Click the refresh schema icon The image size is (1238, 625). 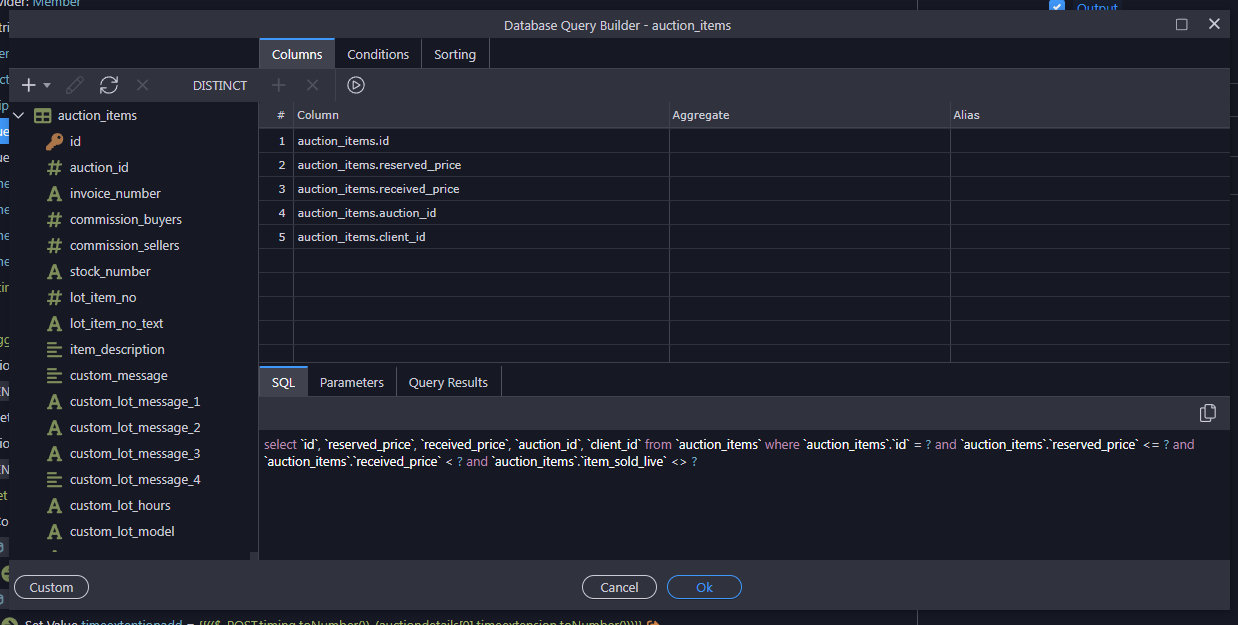pyautogui.click(x=109, y=85)
